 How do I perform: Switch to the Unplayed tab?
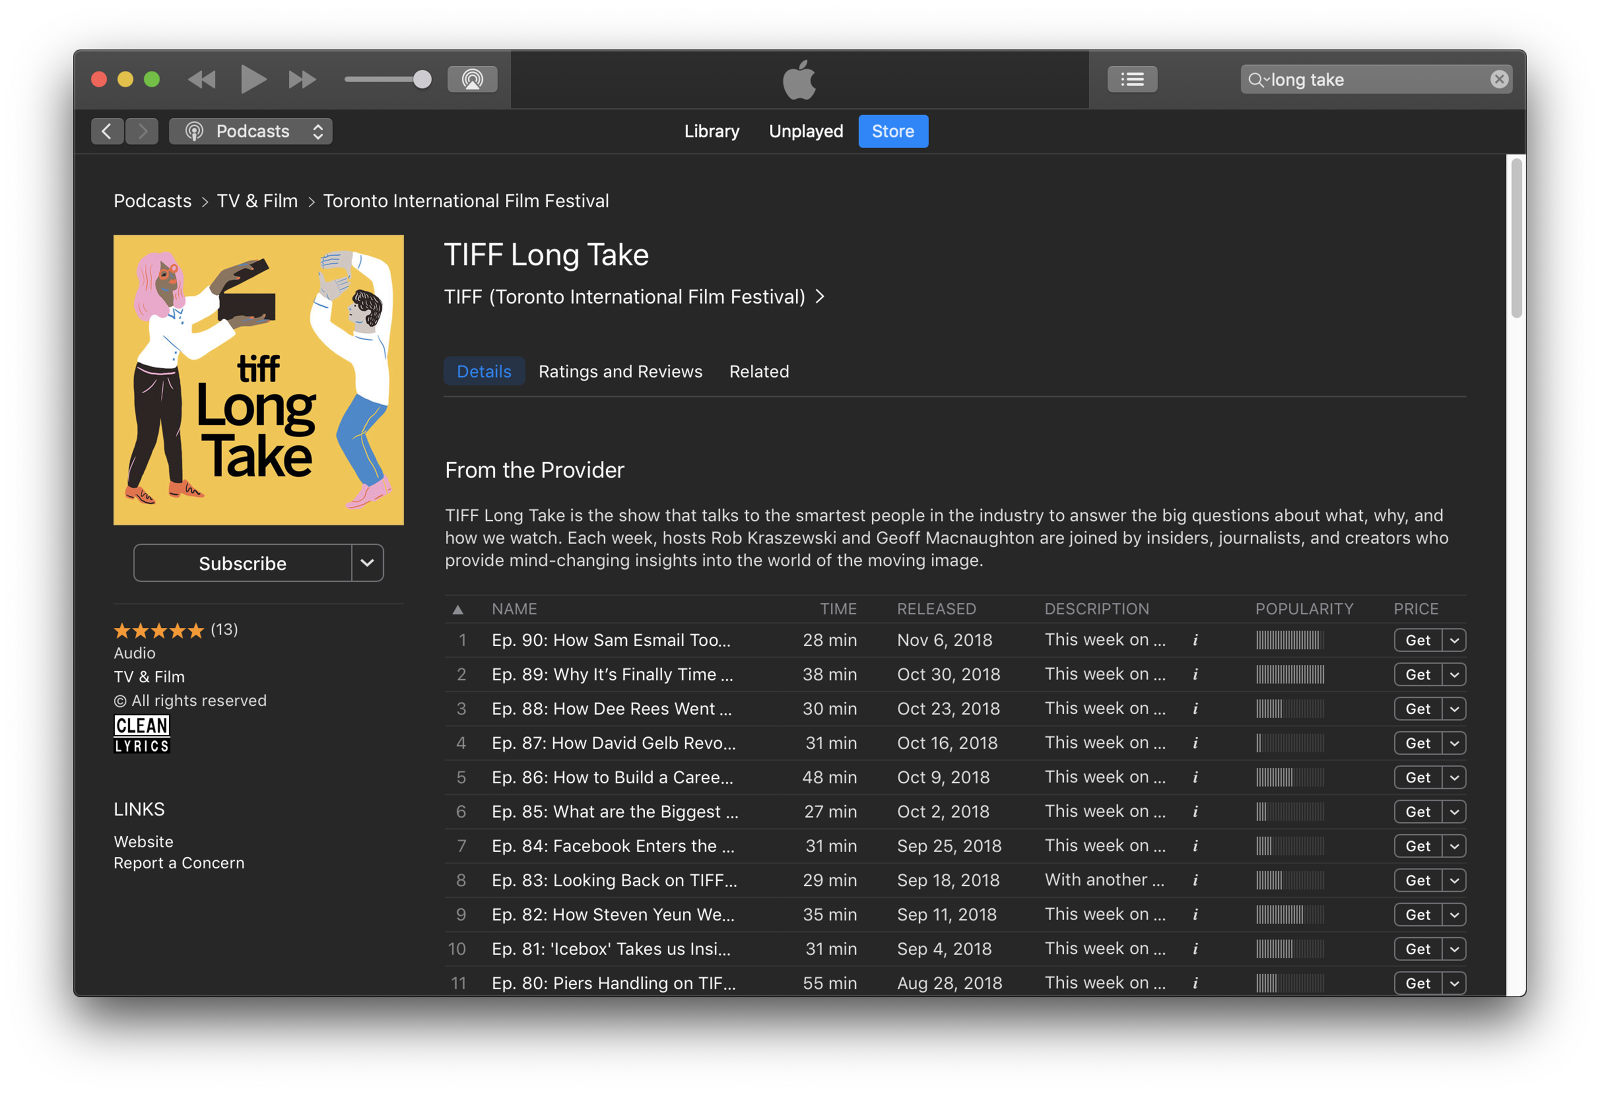point(806,131)
